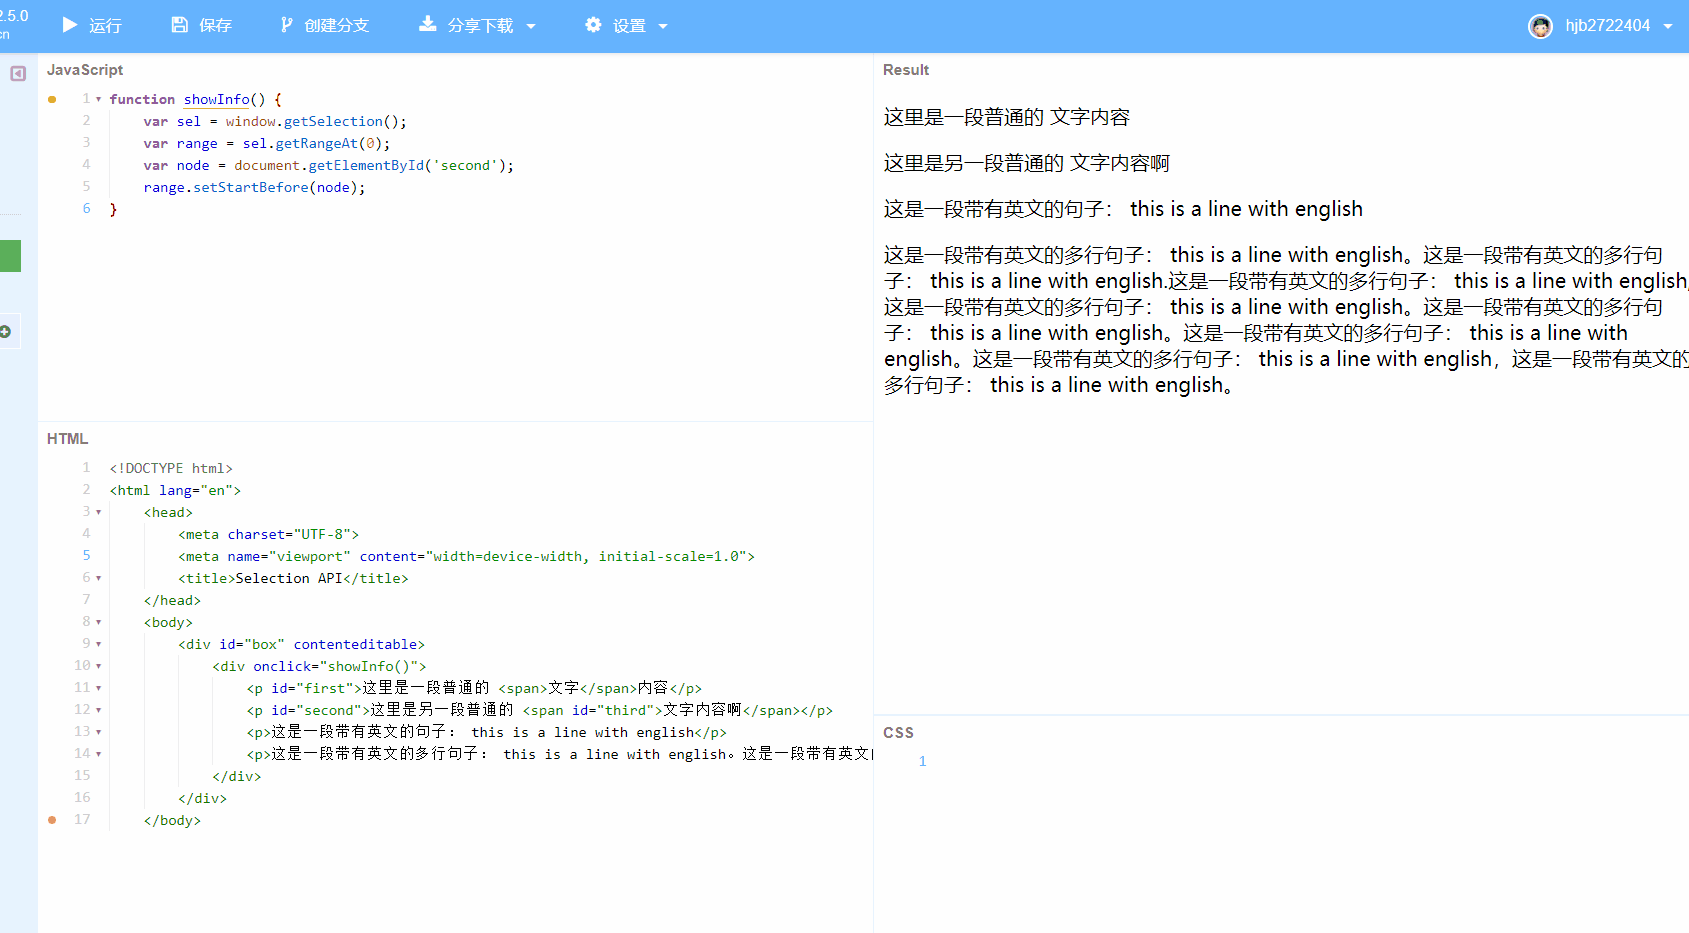Collapse the head section fold in HTML editor
This screenshot has width=1689, height=933.
pos(98,512)
